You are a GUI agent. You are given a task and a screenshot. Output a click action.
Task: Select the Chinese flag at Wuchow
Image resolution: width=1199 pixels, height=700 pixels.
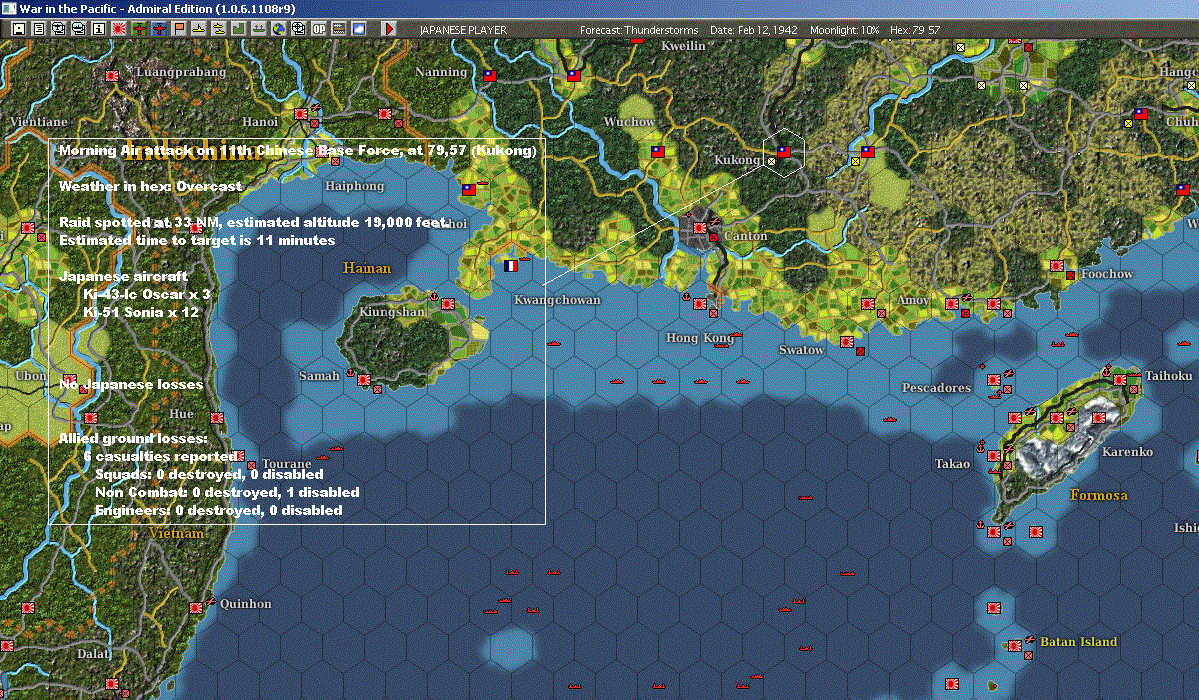point(658,152)
